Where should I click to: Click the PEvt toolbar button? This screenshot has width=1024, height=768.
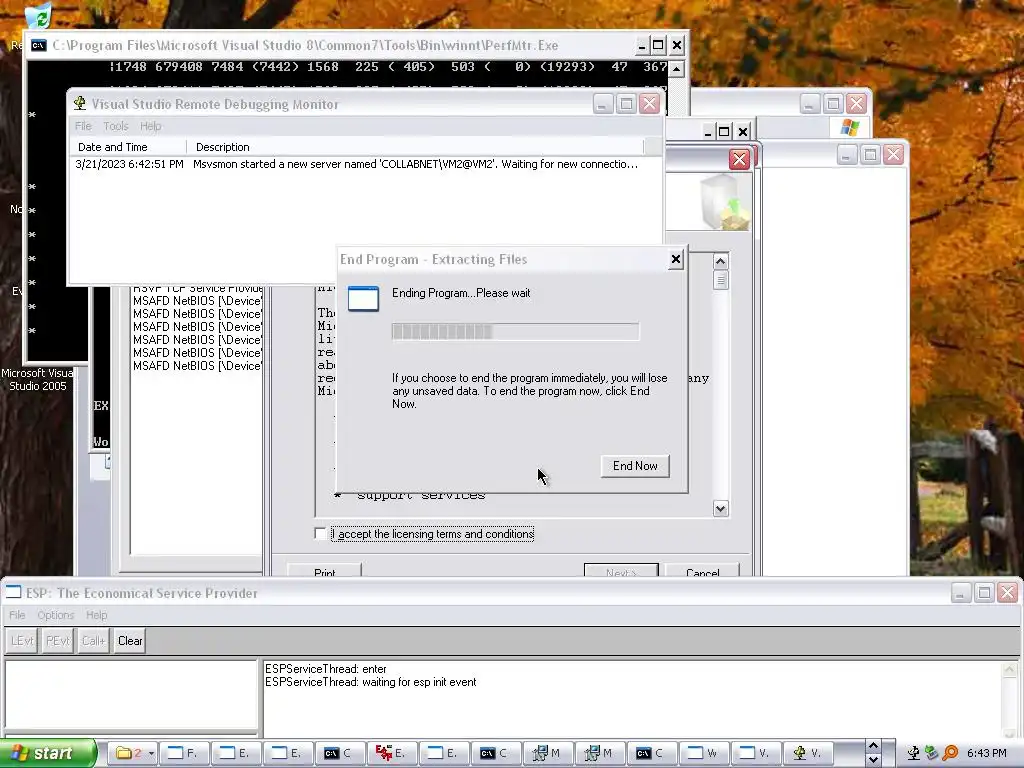click(x=57, y=641)
